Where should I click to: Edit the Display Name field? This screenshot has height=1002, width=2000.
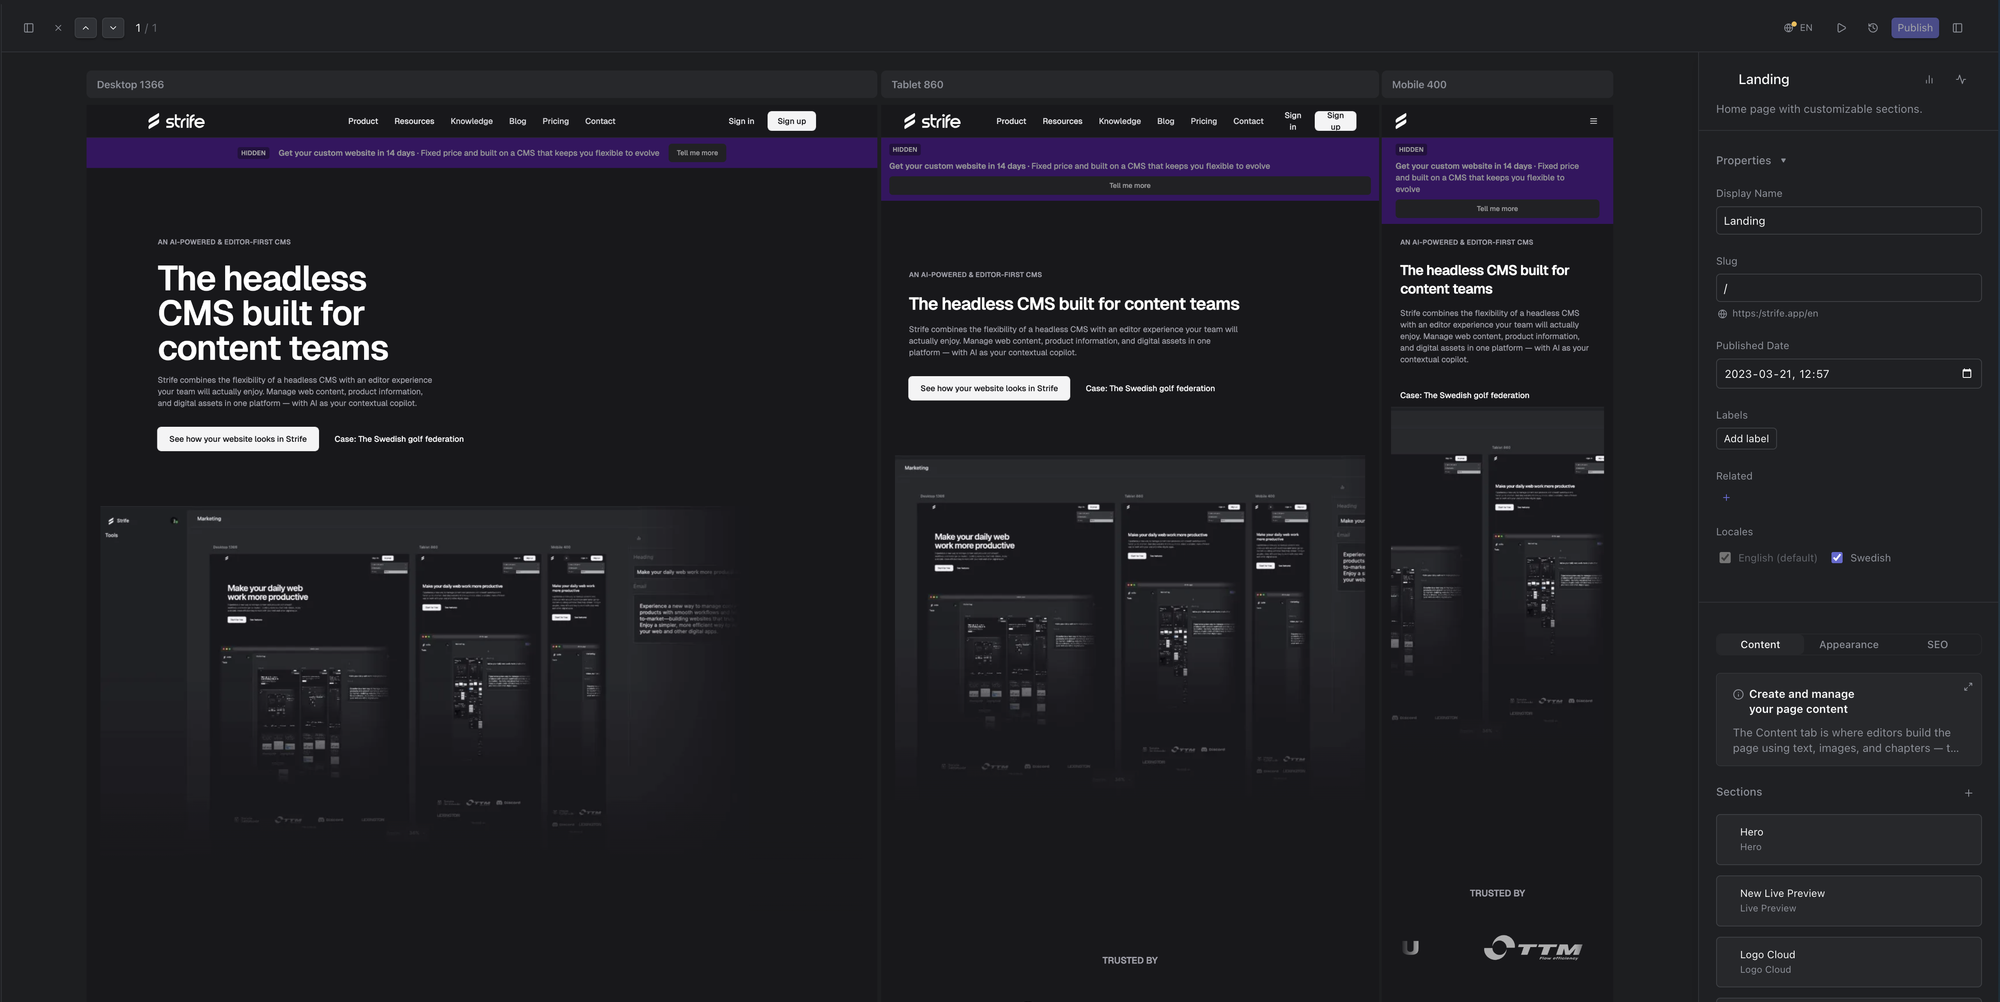tap(1848, 221)
